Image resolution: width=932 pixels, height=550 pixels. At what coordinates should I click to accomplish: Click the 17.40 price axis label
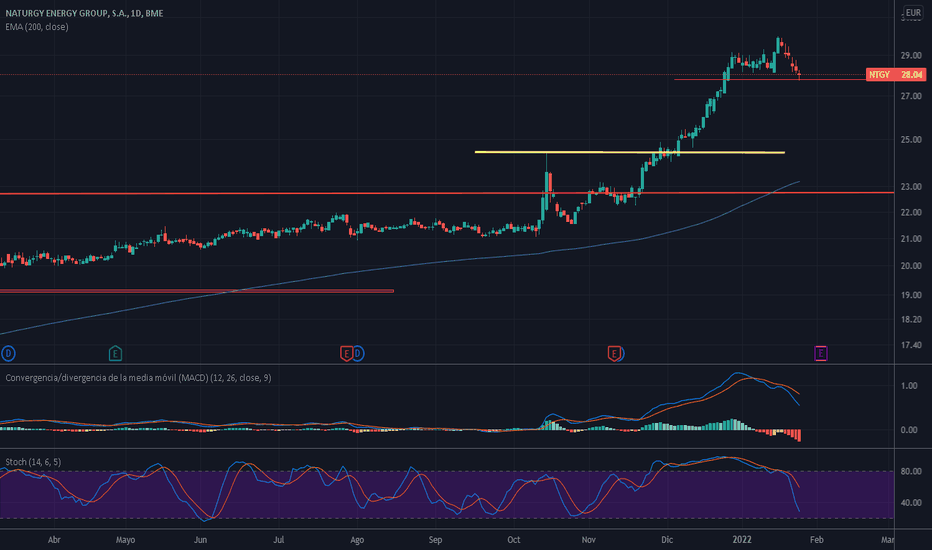(x=911, y=345)
